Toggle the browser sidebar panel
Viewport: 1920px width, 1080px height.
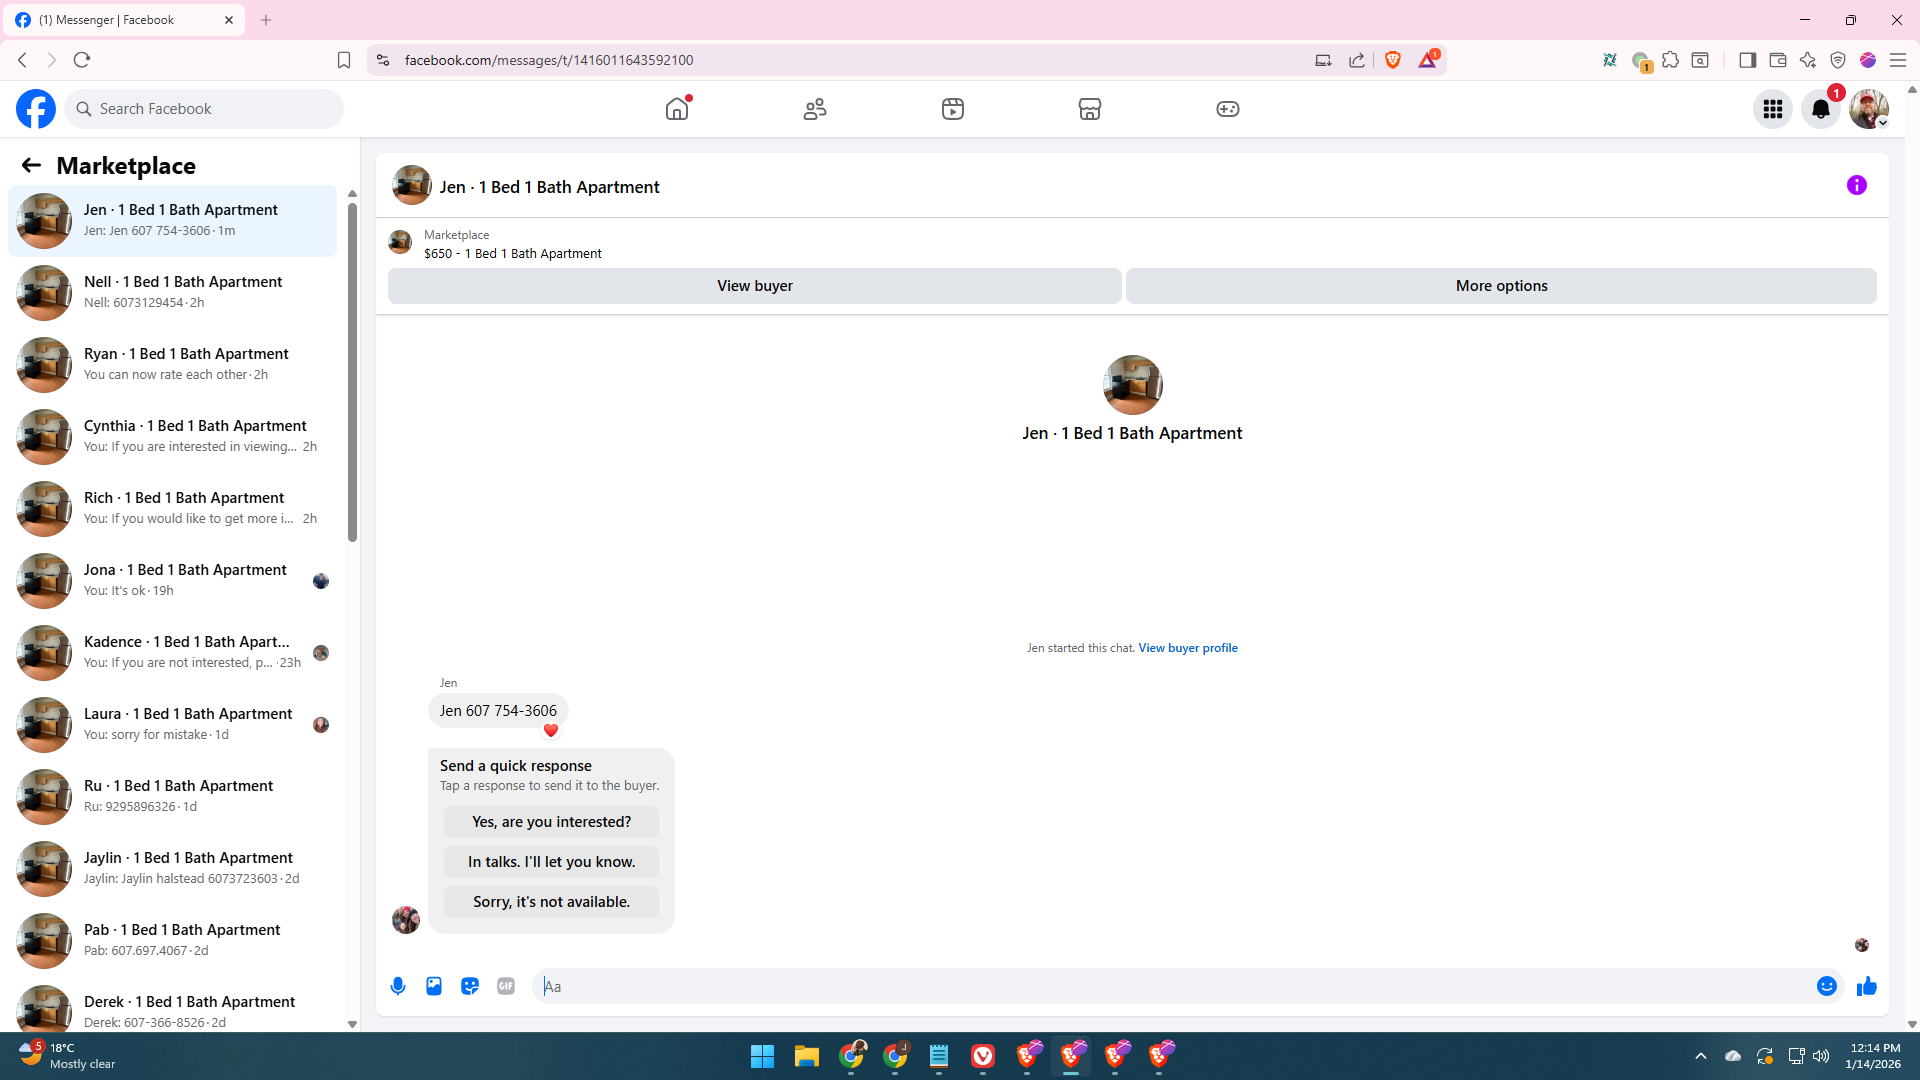1747,60
